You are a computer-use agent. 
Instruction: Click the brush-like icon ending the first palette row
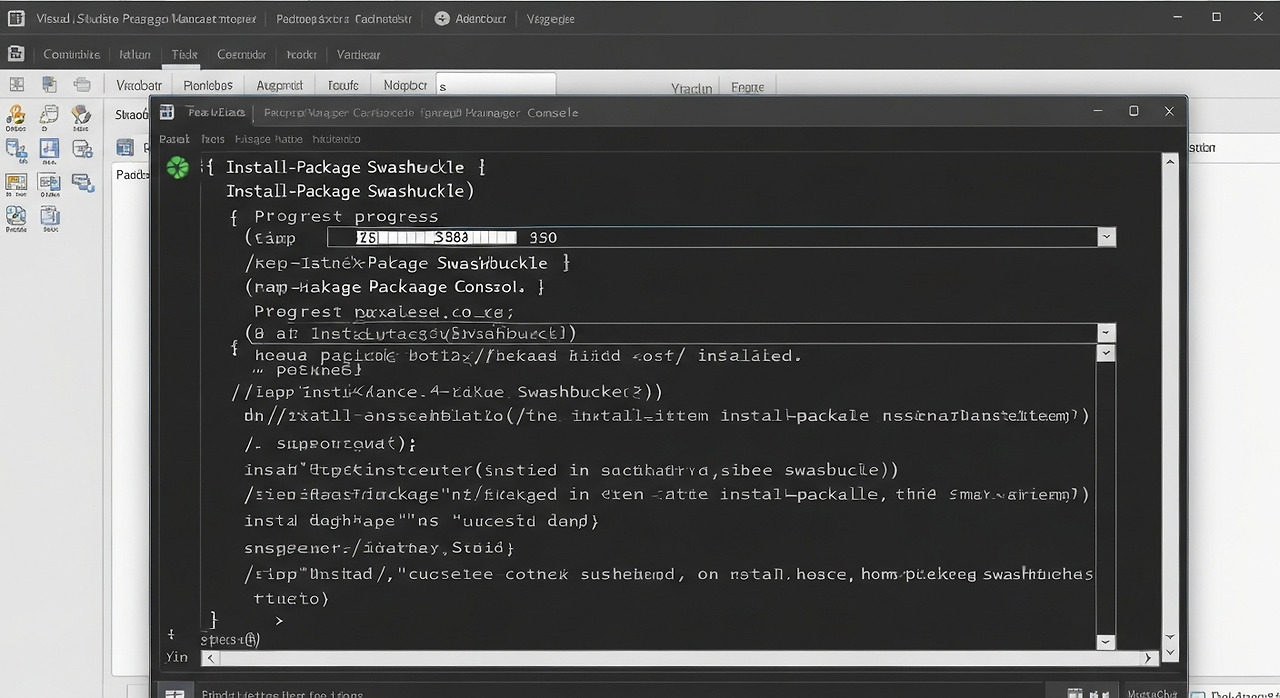pos(81,116)
